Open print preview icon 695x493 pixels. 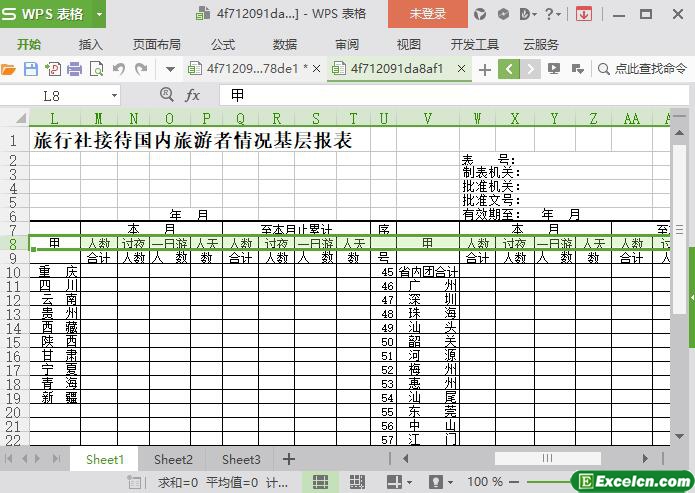tap(96, 69)
